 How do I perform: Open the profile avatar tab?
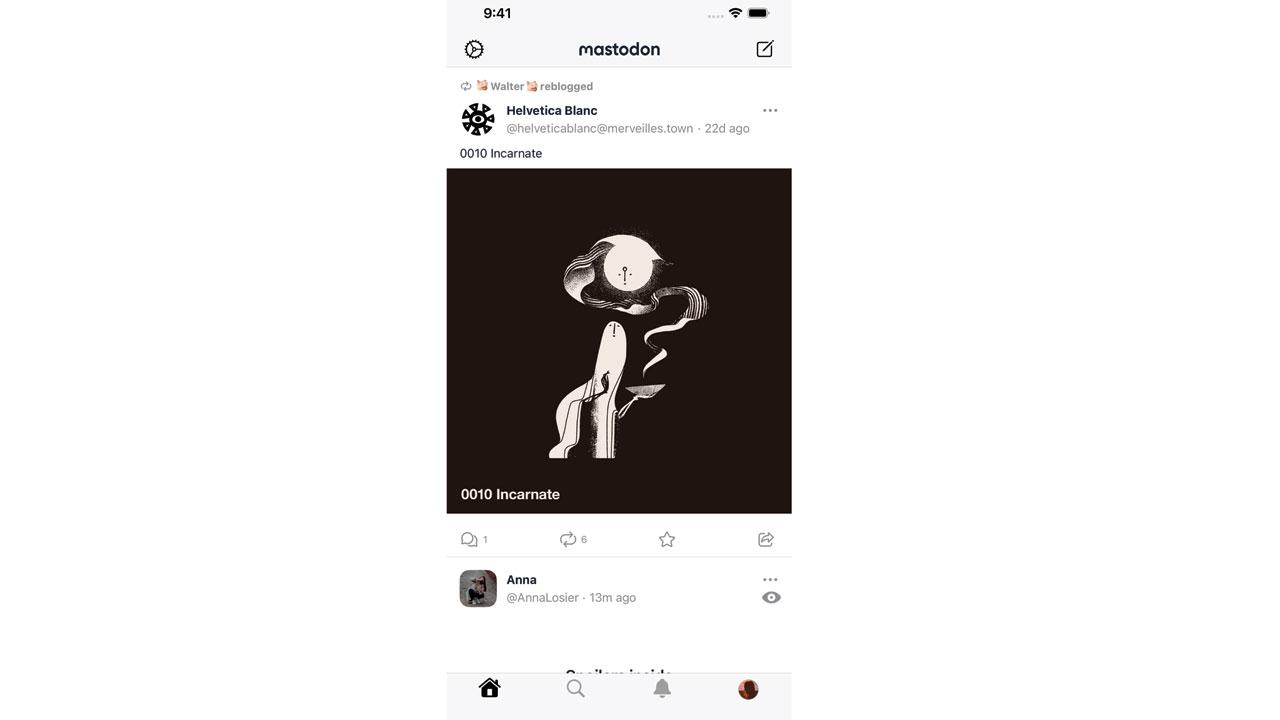click(x=748, y=689)
